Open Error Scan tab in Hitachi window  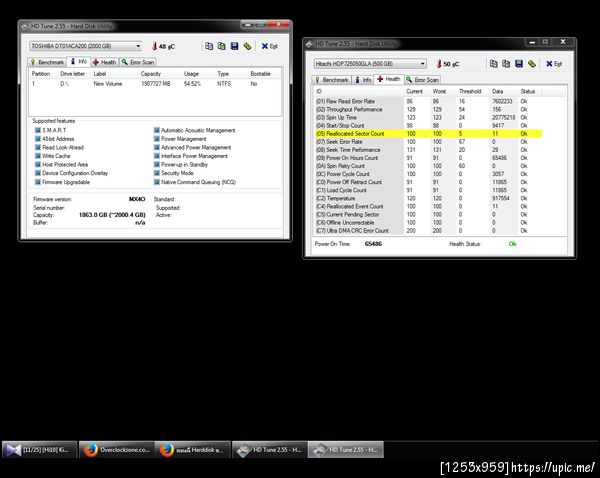tap(422, 80)
